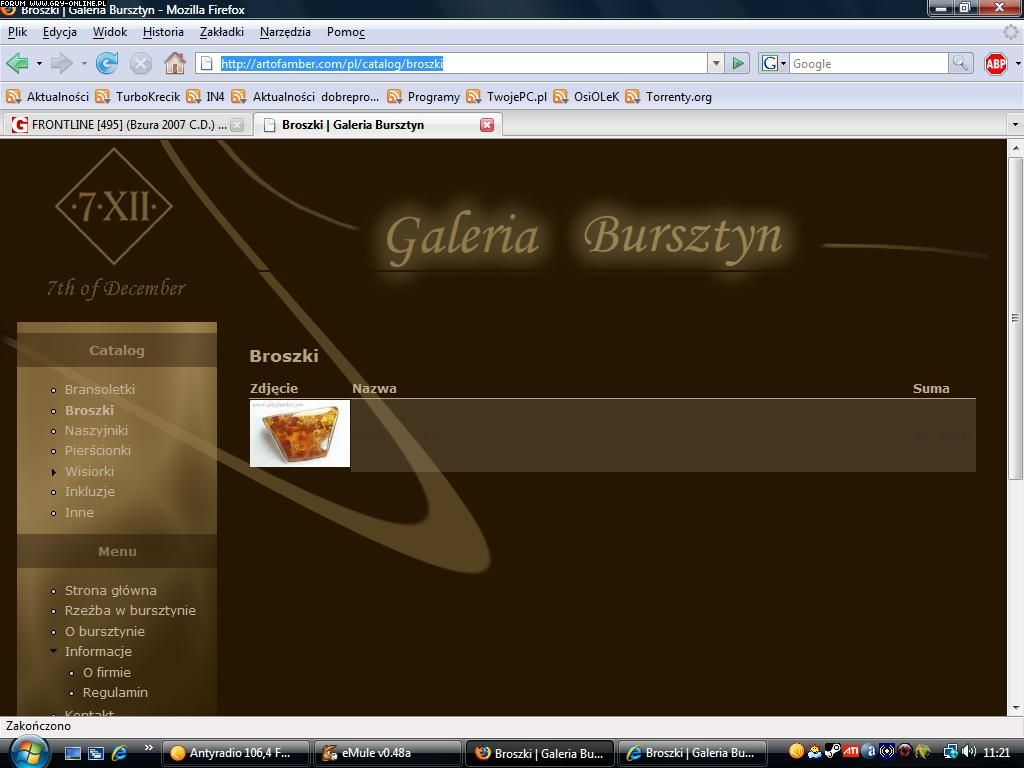Click the search magnifier button
1024x768 pixels.
(960, 63)
